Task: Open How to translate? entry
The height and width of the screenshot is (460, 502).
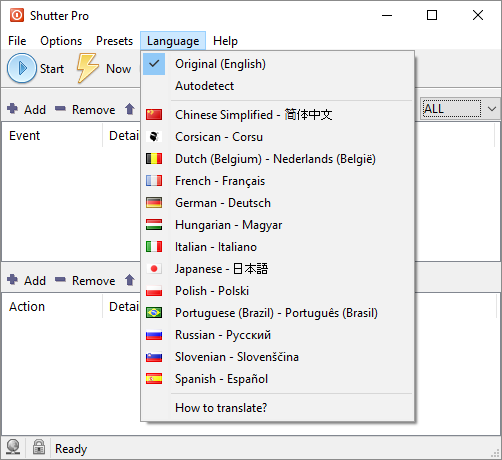Action: coord(277,408)
